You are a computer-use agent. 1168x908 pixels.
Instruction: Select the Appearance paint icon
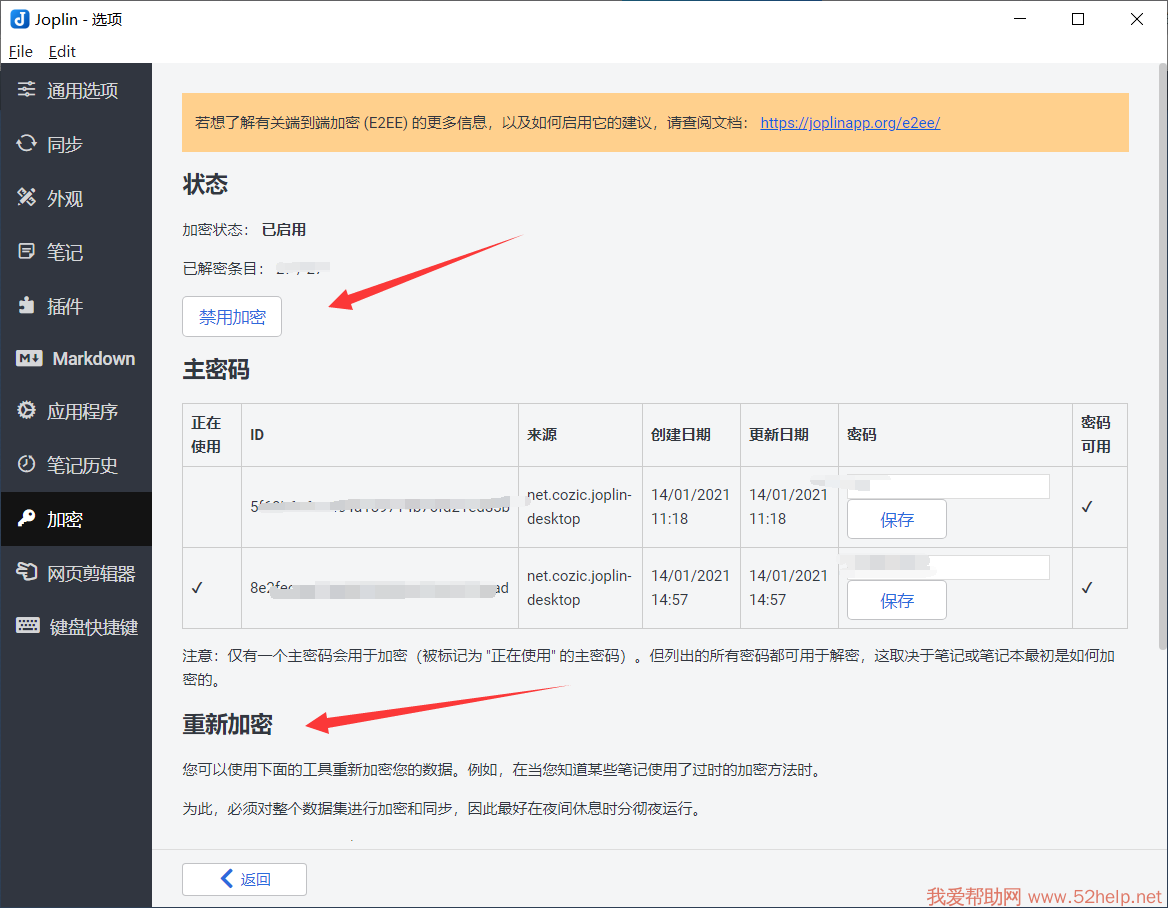coord(27,198)
